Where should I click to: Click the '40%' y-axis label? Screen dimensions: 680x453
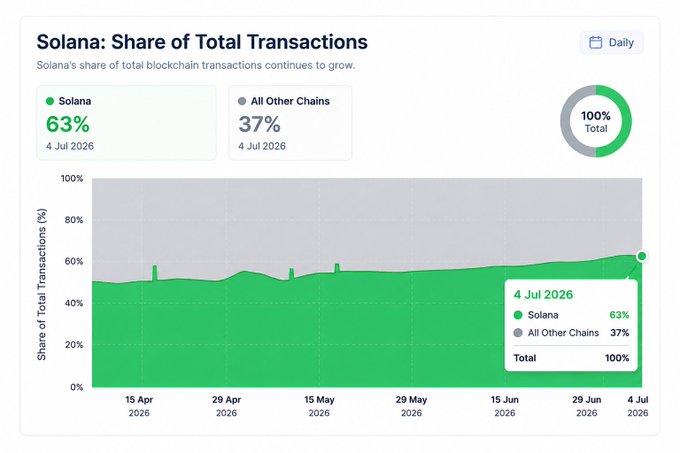coord(74,303)
